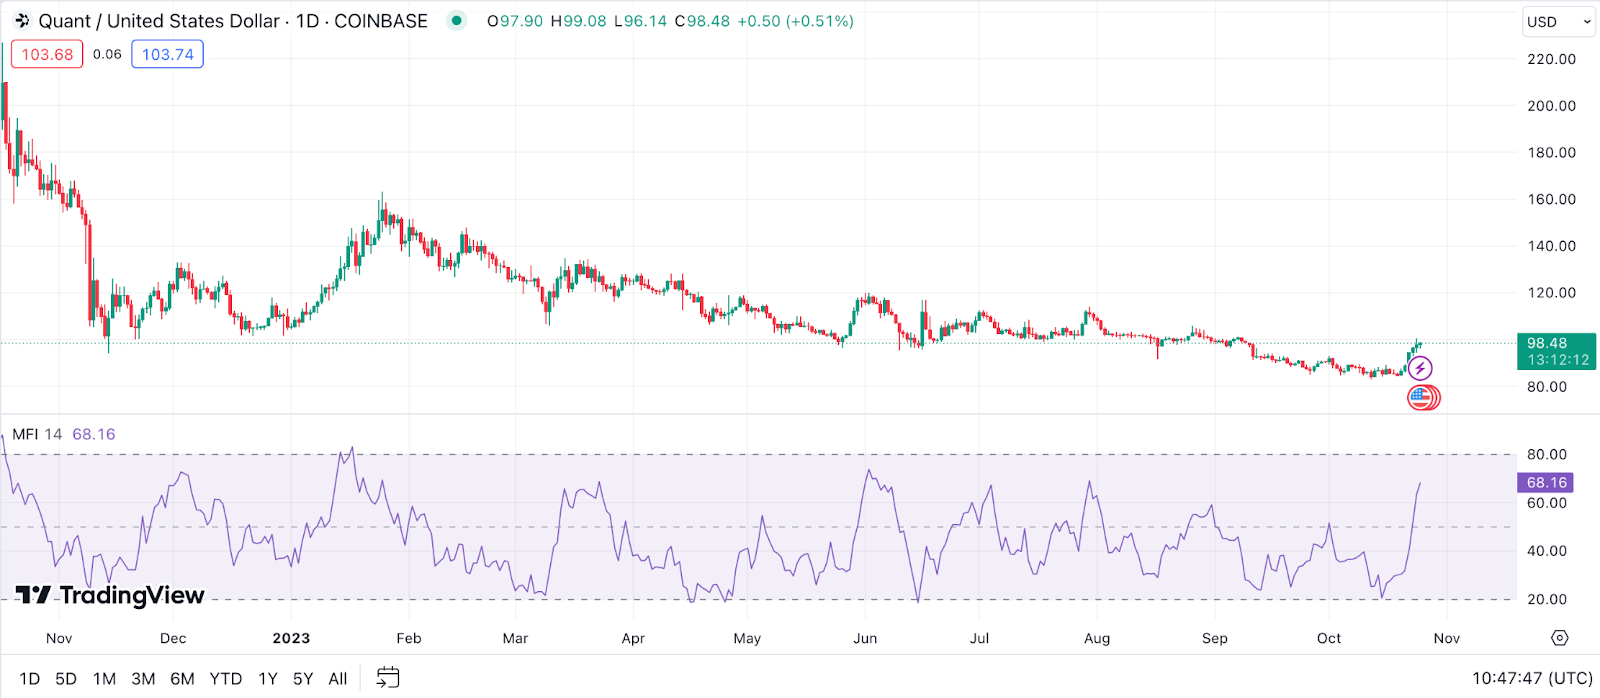Open the US flag economic event marker
Viewport: 1600px width, 698px height.
[x=1422, y=398]
